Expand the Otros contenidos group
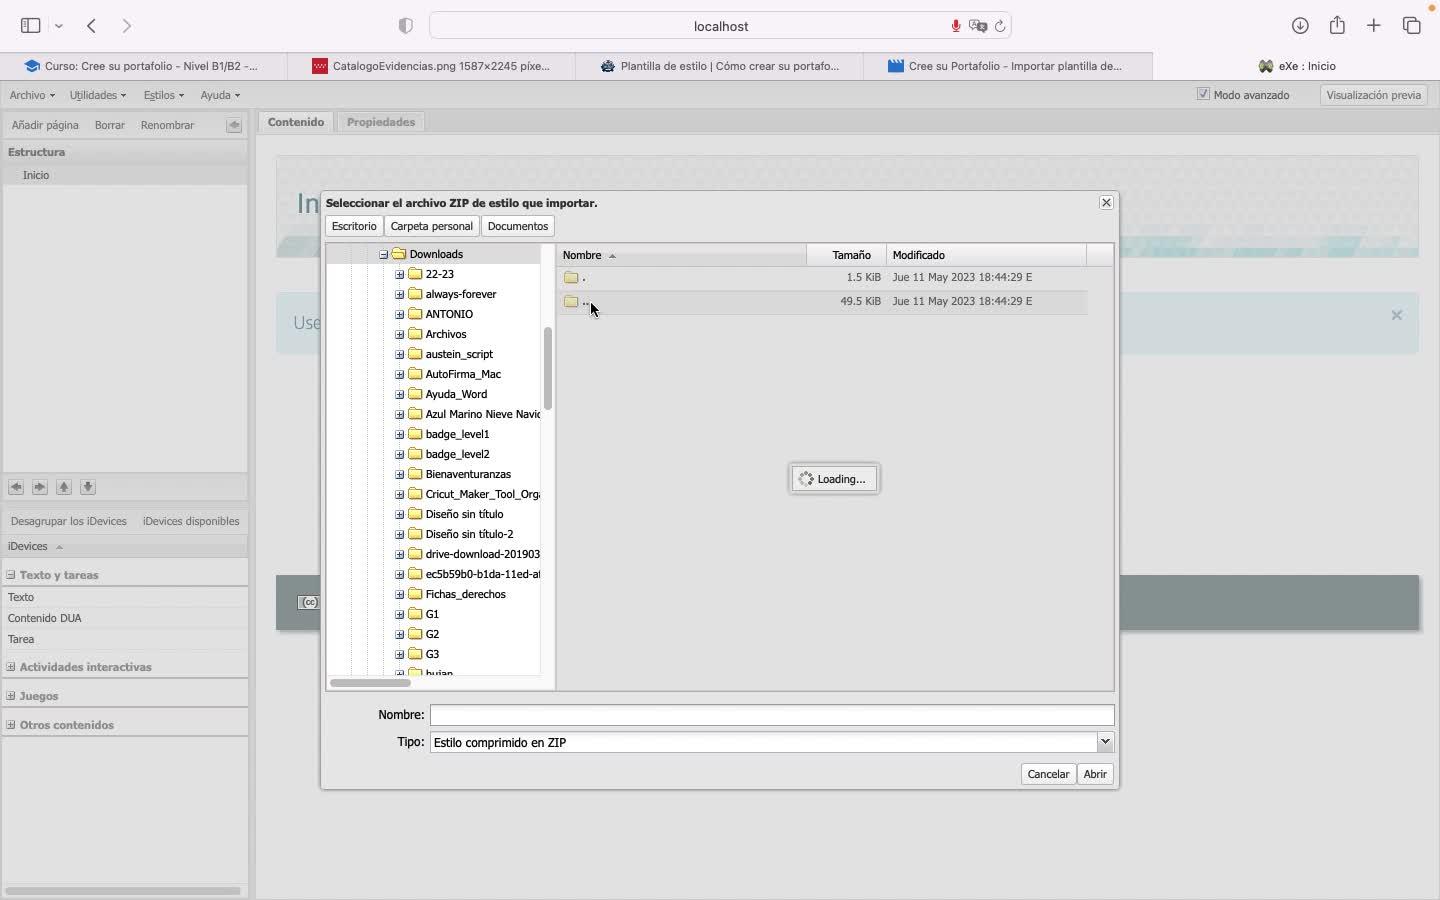This screenshot has width=1440, height=900. (x=11, y=725)
